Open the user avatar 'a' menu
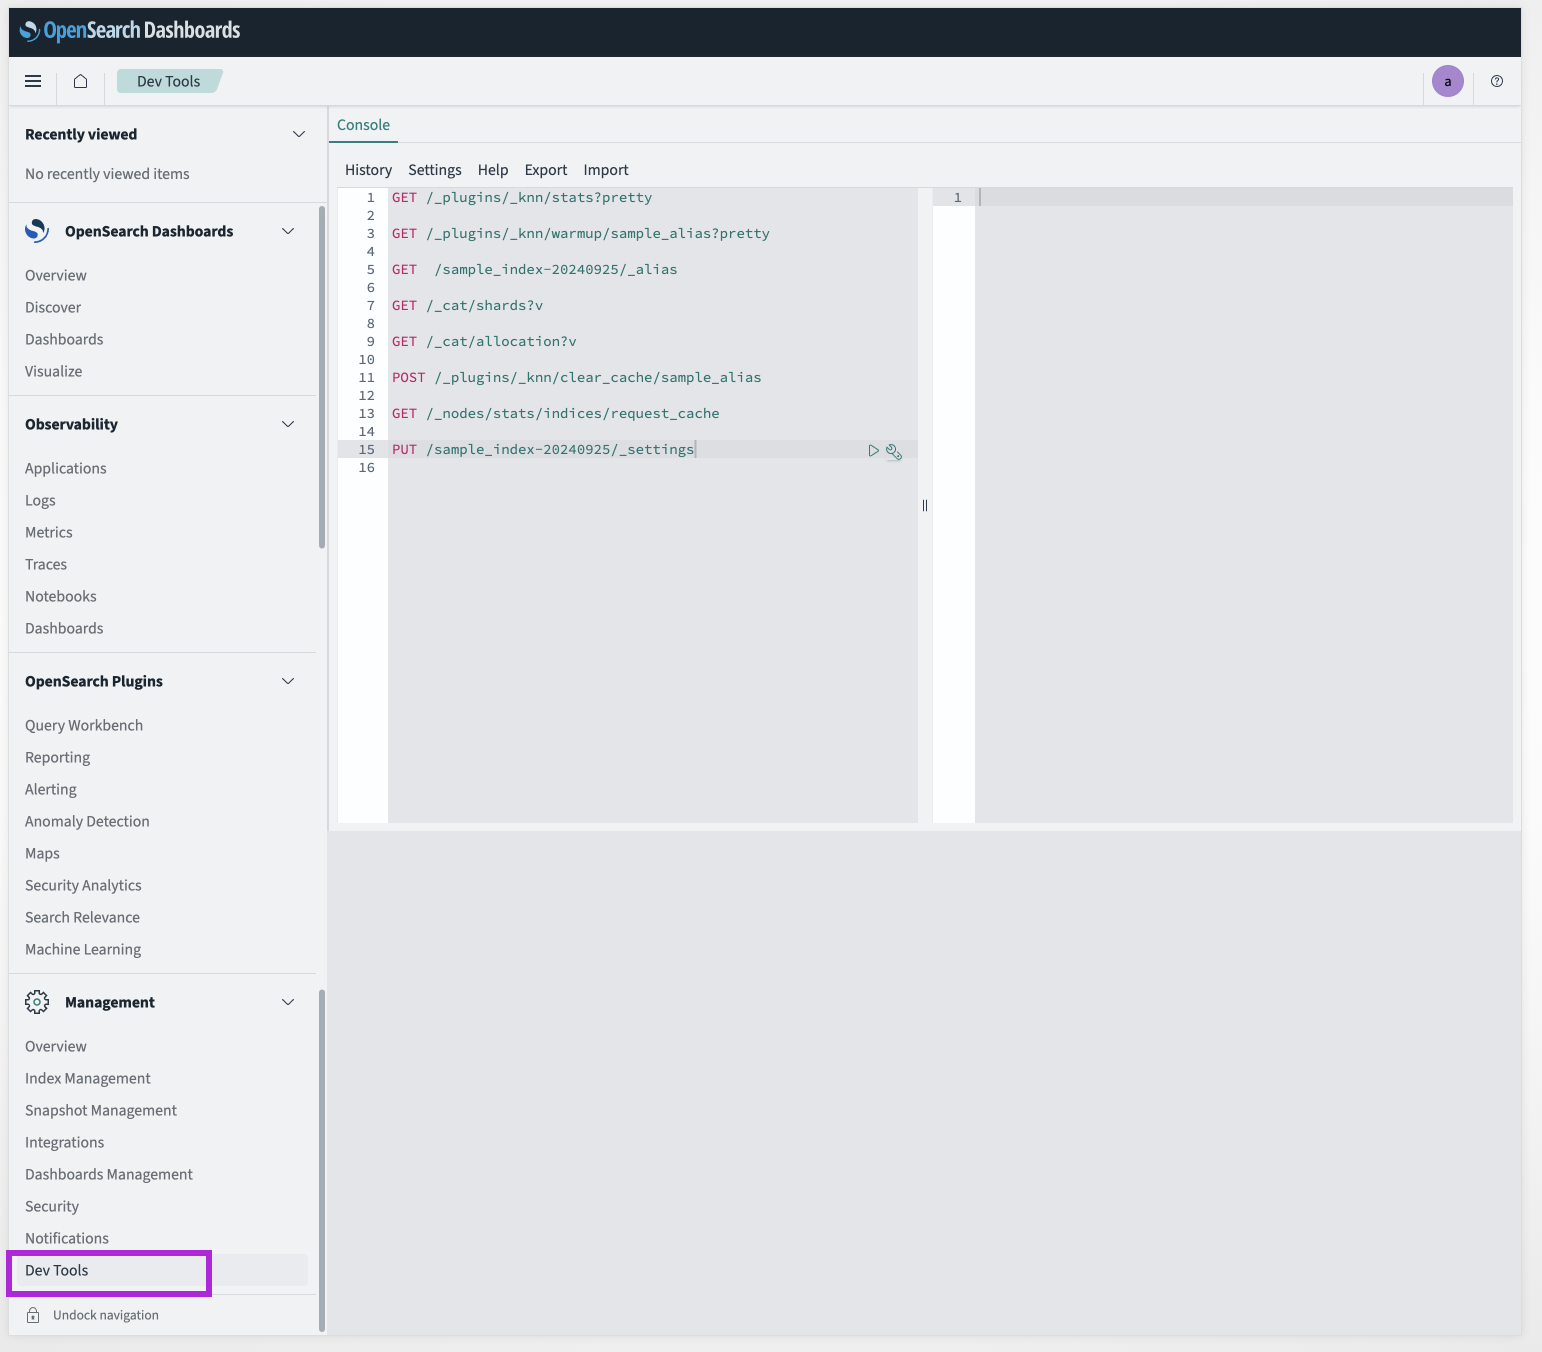1542x1352 pixels. [1447, 81]
